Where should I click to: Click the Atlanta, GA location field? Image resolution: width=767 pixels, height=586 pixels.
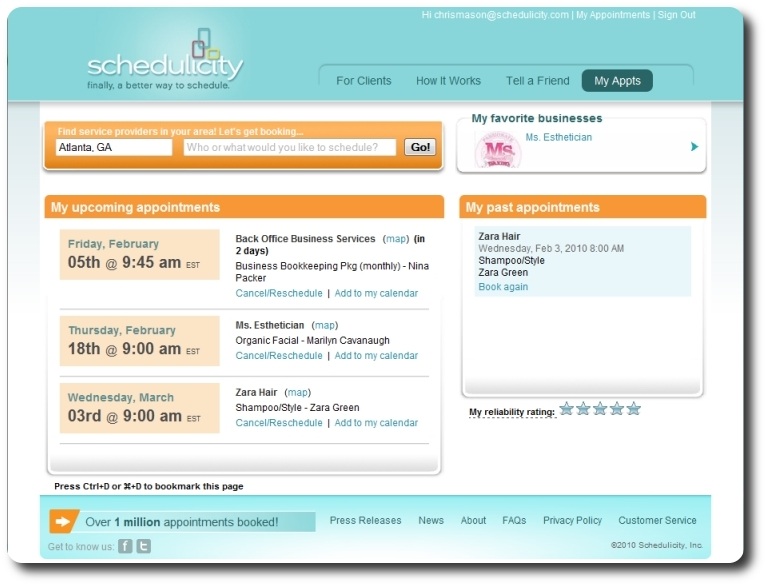tap(114, 147)
